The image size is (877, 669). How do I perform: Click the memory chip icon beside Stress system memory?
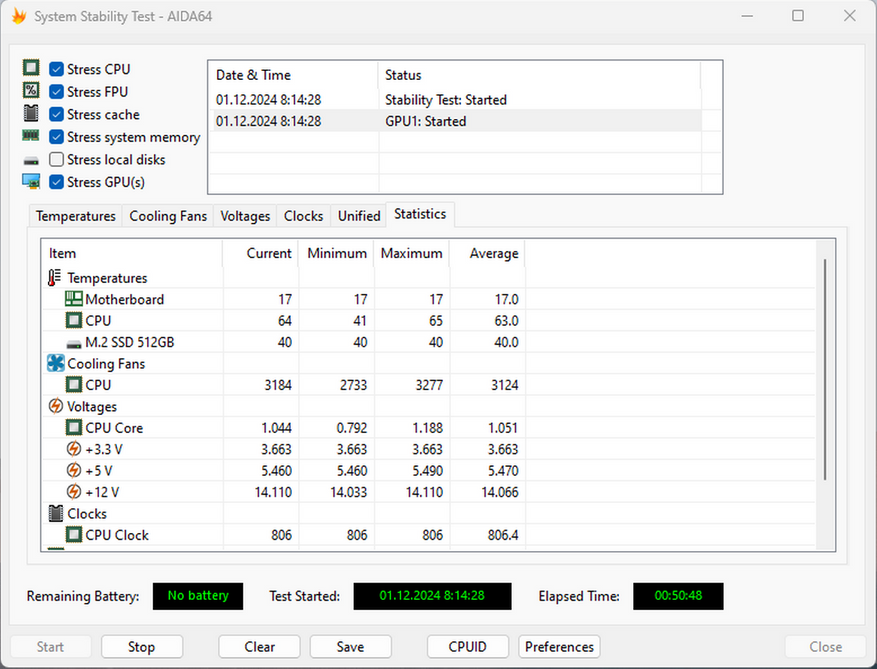point(31,137)
